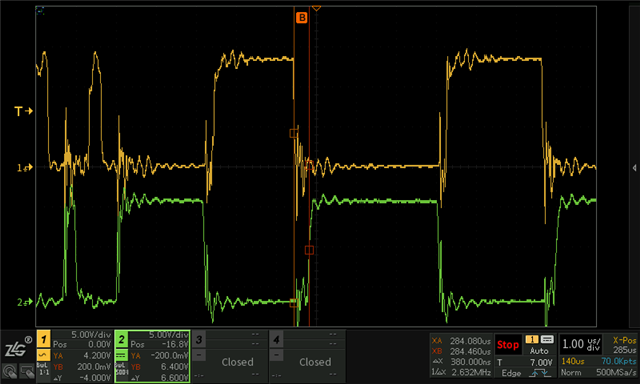Click channel 4 coupling dash icon

point(276,355)
